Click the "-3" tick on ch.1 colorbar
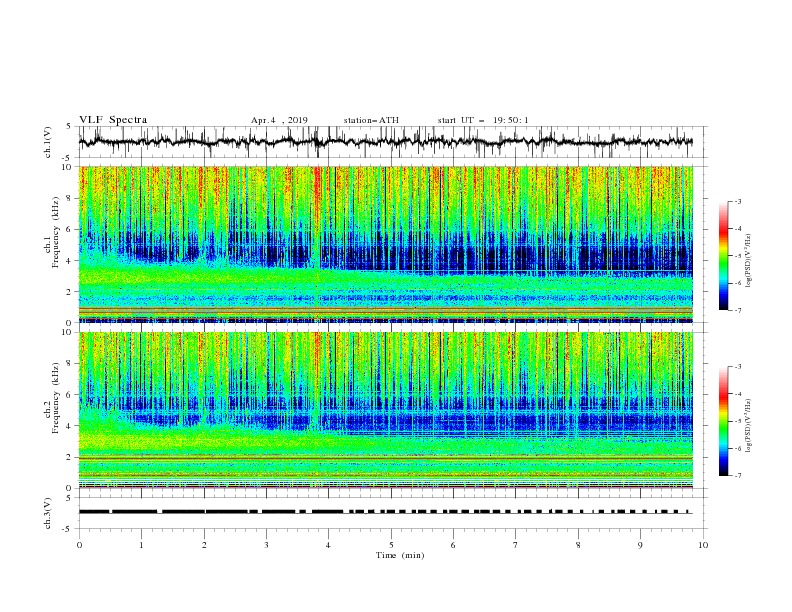792x612 pixels. [x=737, y=201]
